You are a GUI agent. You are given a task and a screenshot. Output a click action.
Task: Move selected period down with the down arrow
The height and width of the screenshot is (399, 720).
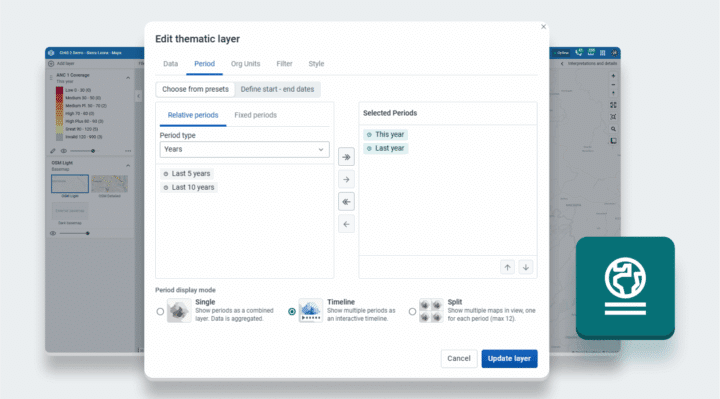526,267
